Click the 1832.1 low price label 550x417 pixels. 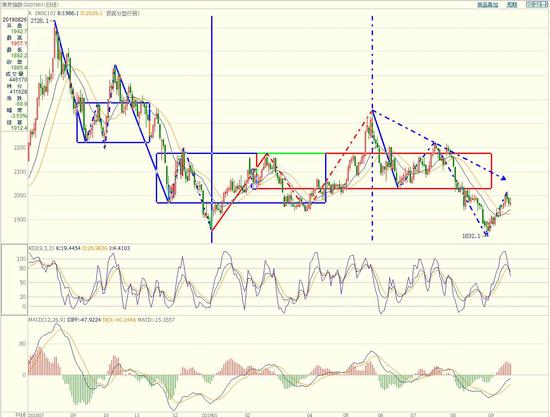(471, 236)
